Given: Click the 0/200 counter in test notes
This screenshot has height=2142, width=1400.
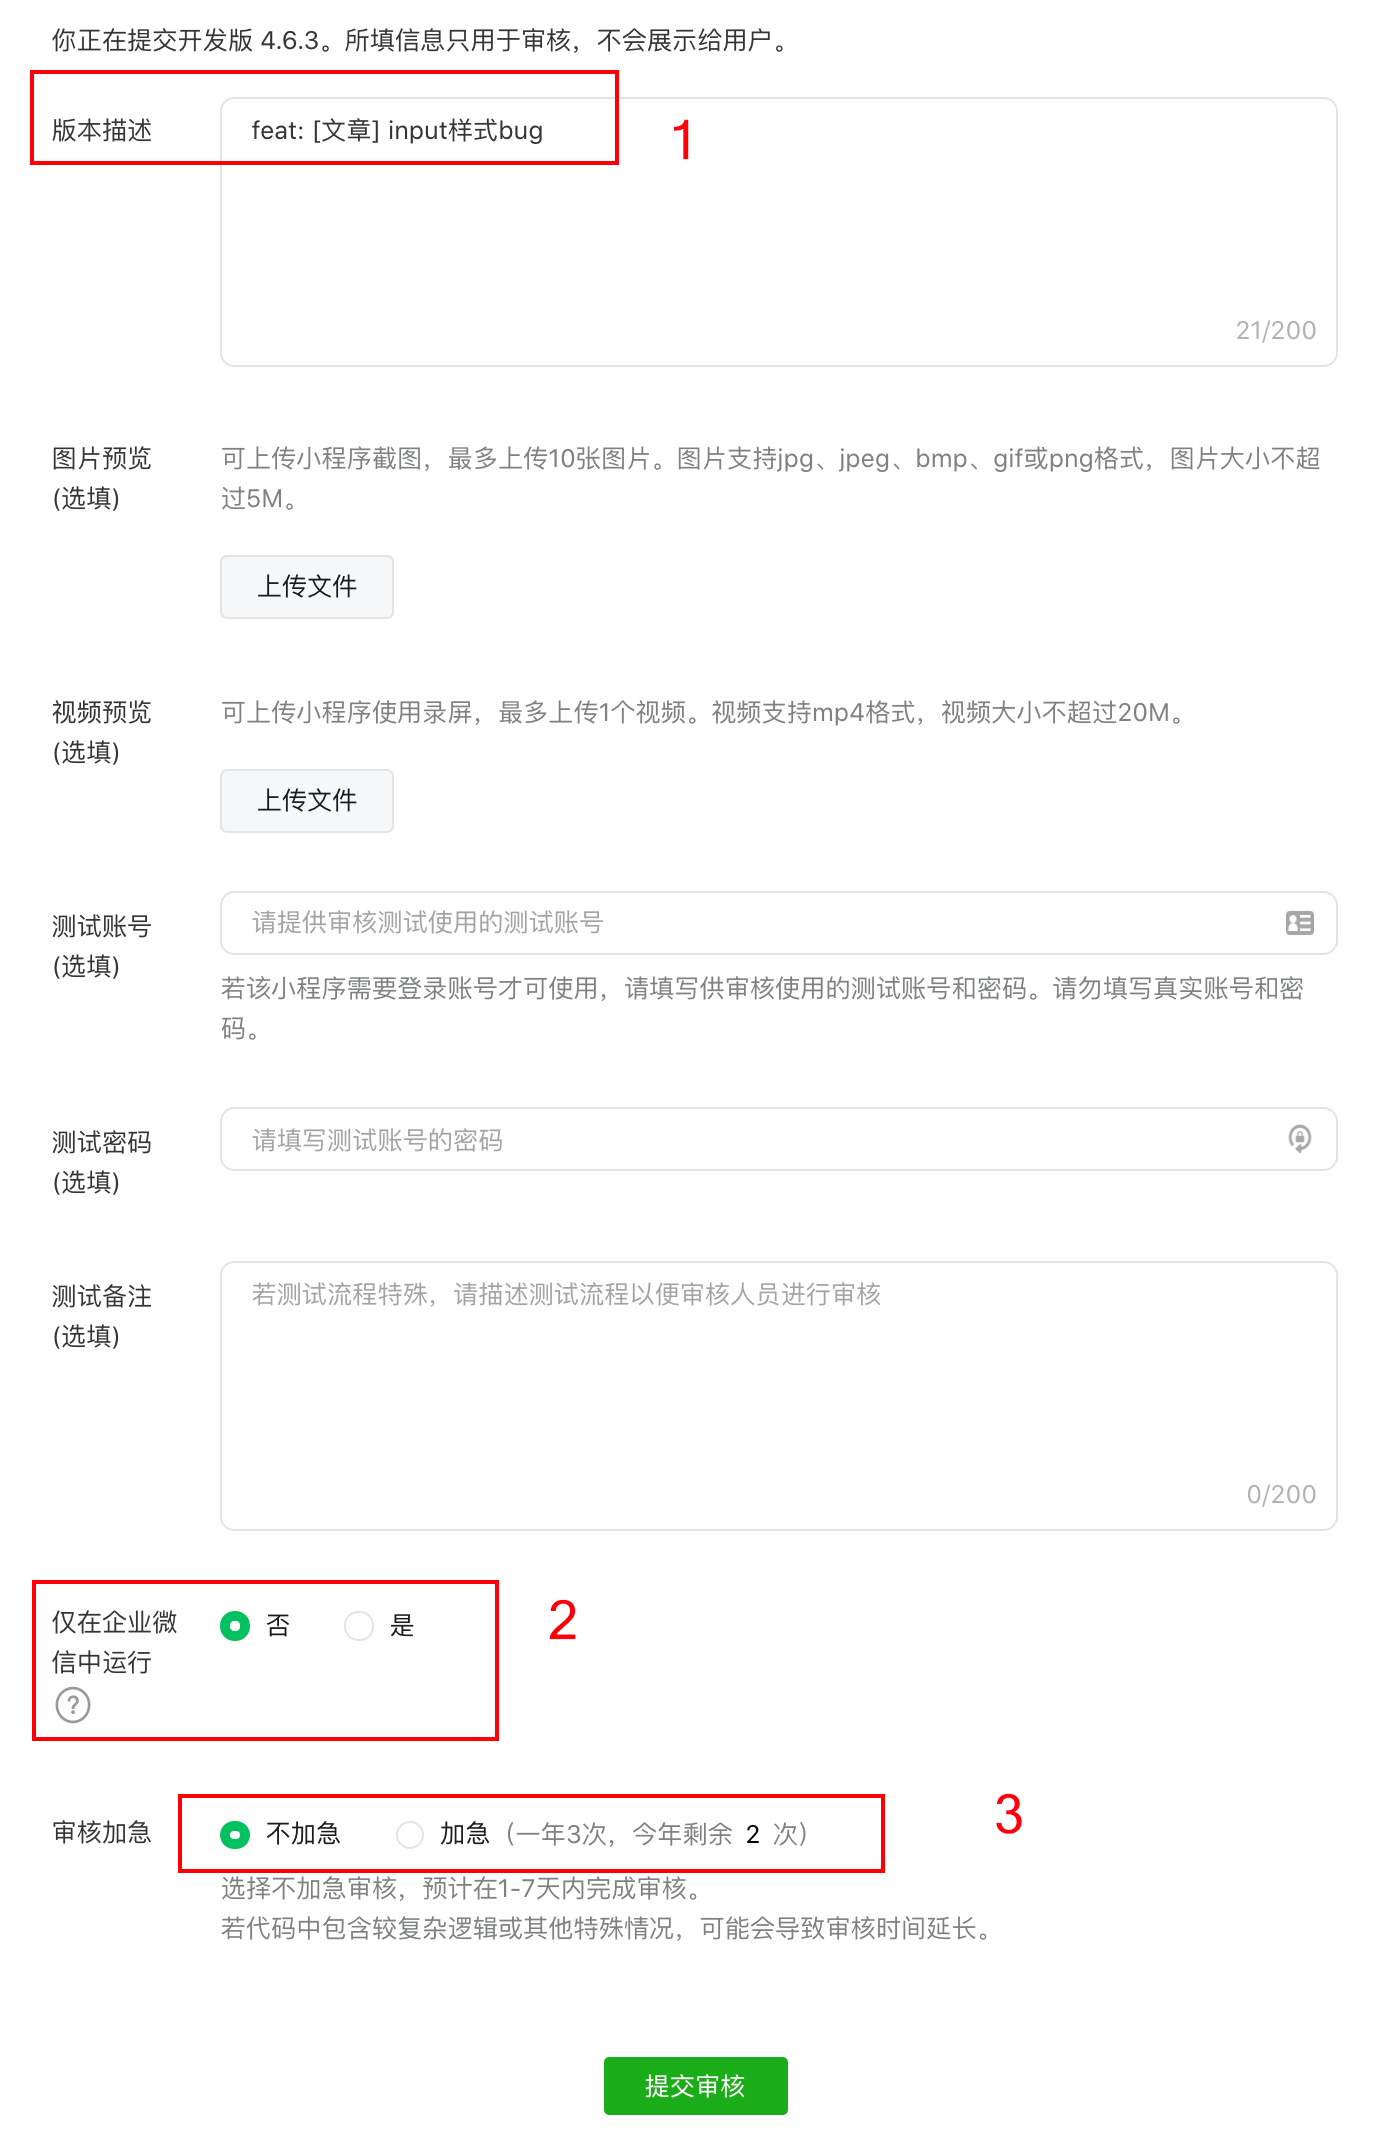Looking at the screenshot, I should 1280,1495.
